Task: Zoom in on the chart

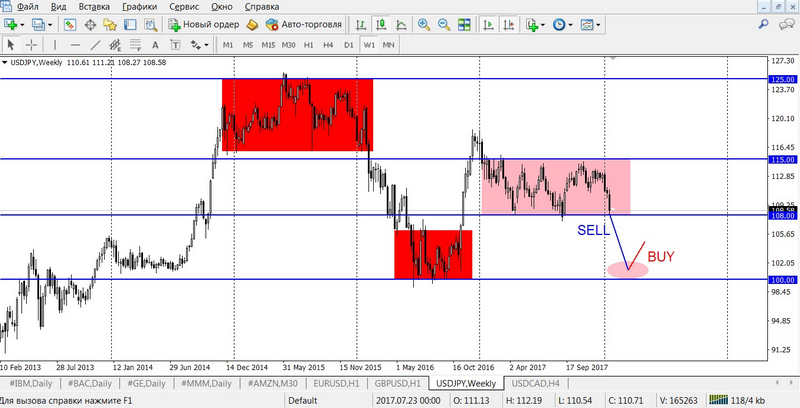Action: click(x=424, y=24)
